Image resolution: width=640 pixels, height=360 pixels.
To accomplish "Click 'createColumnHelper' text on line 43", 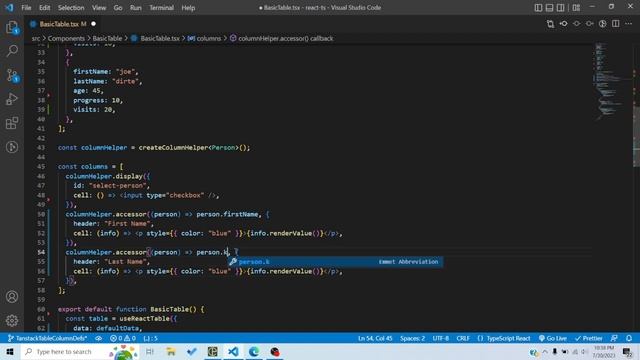I will point(173,147).
